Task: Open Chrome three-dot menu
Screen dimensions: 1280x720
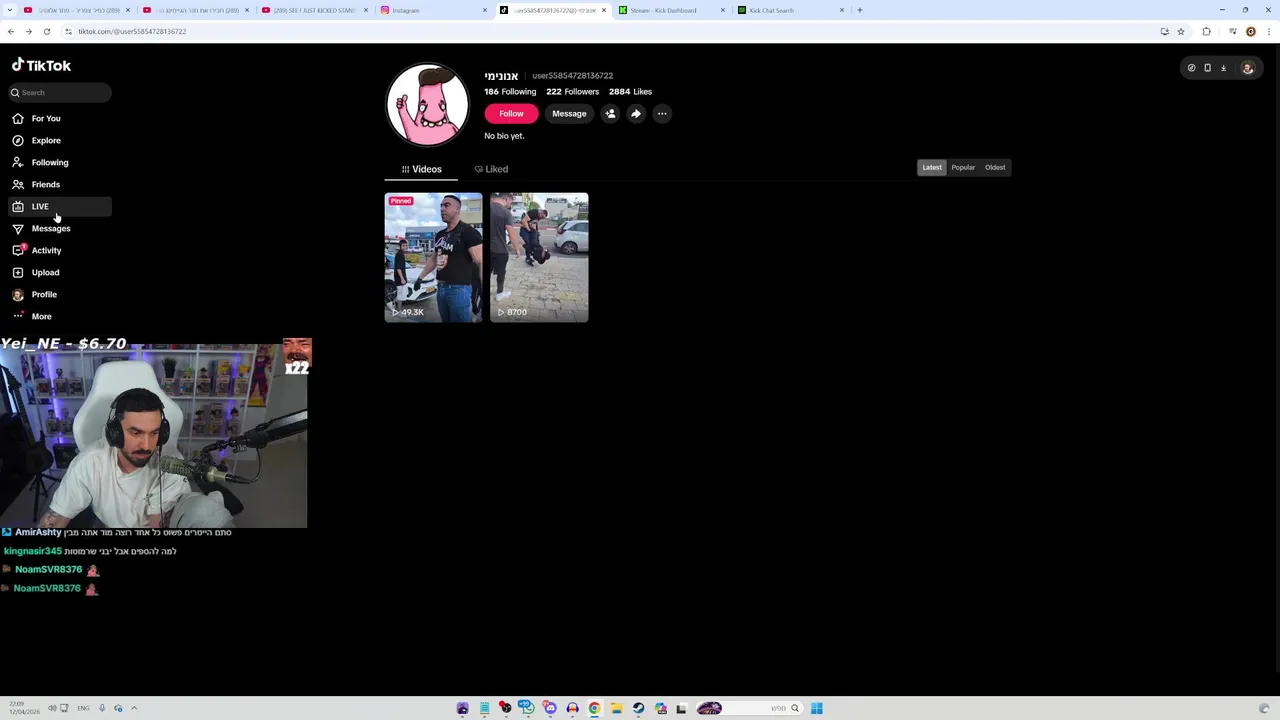Action: (x=1268, y=31)
